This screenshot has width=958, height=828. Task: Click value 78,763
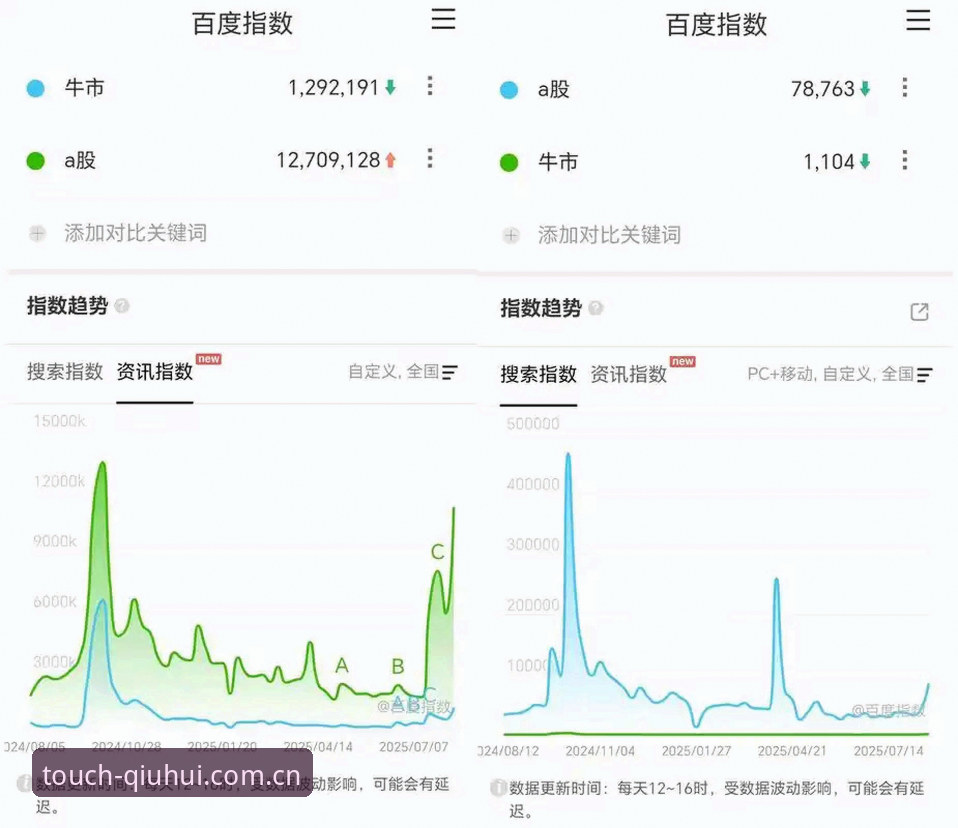pyautogui.click(x=822, y=89)
